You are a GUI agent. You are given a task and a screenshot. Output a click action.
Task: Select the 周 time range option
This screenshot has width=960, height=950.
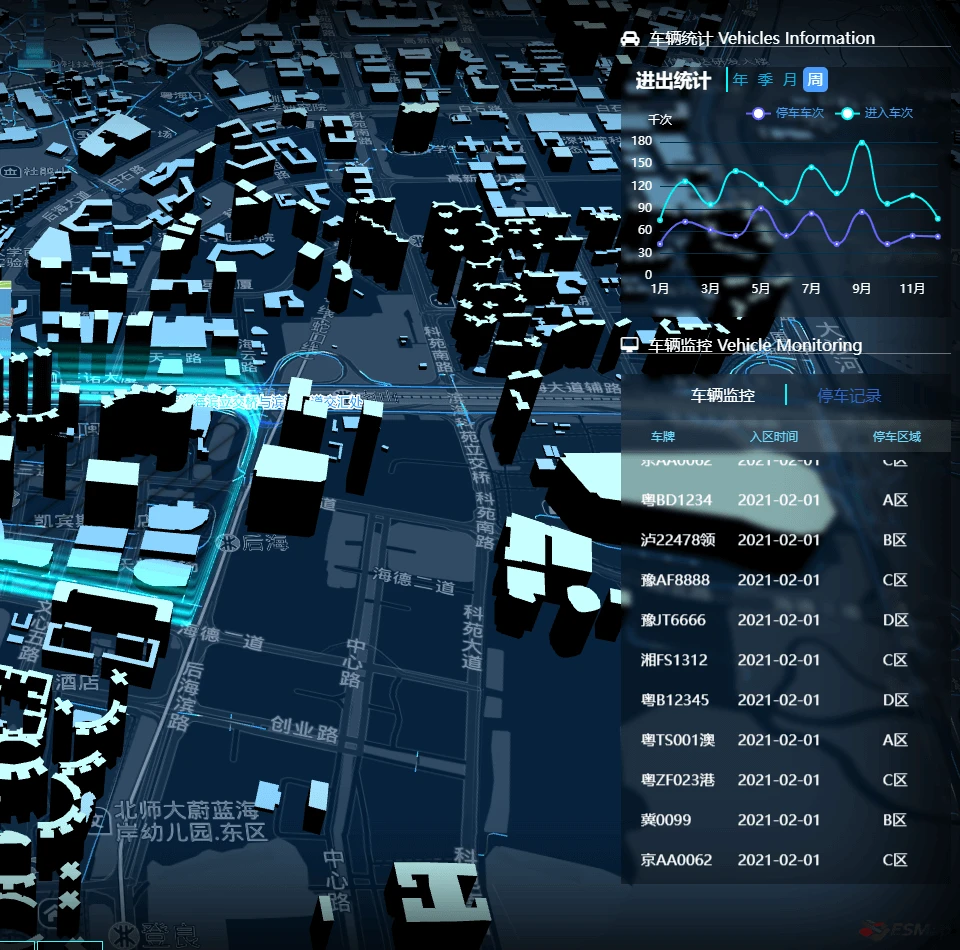click(815, 80)
